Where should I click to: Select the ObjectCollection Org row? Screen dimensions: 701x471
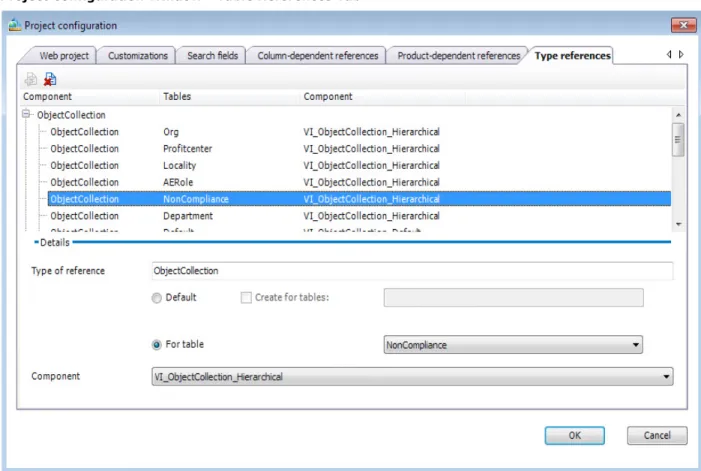tap(359, 132)
